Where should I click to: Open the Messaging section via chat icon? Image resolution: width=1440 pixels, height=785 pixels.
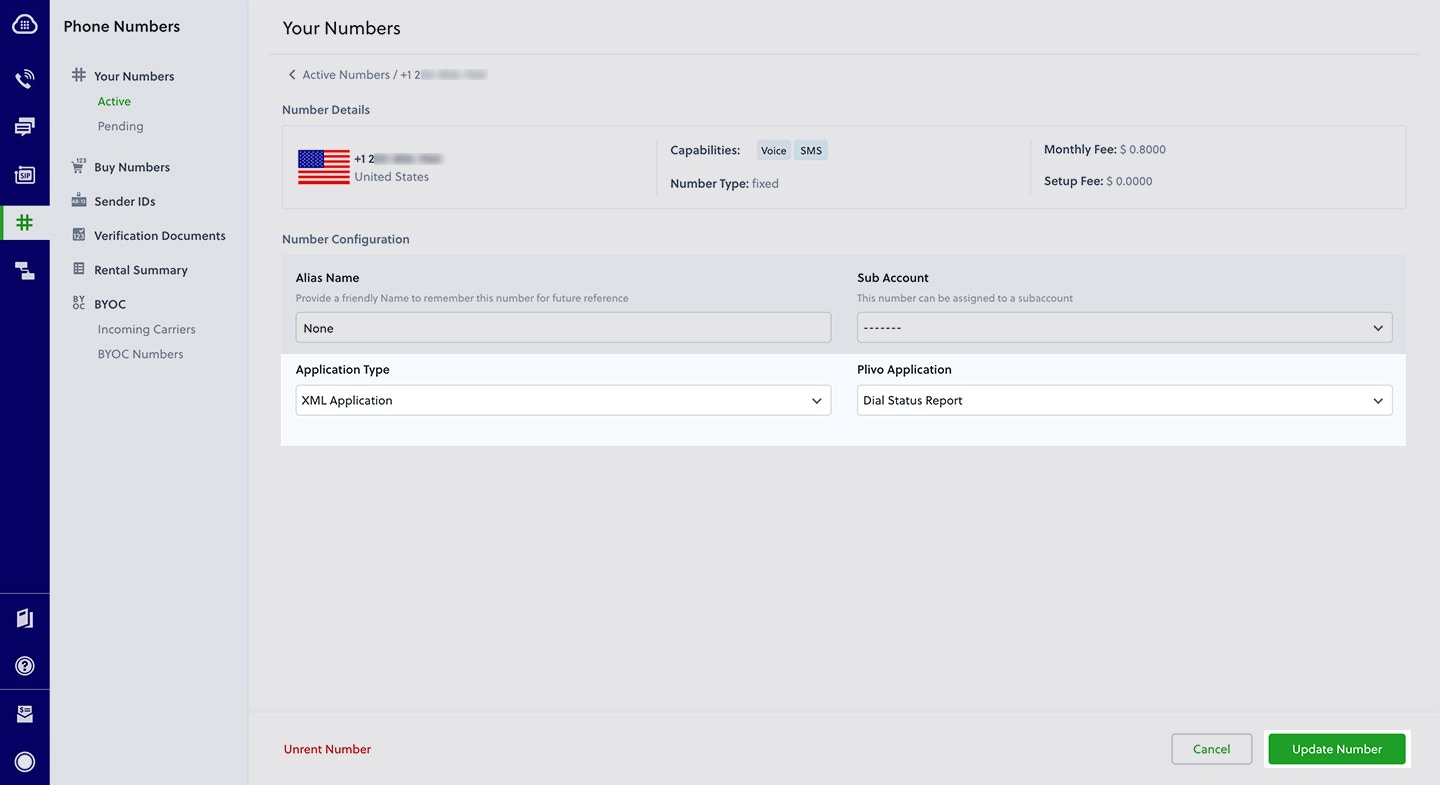point(24,125)
